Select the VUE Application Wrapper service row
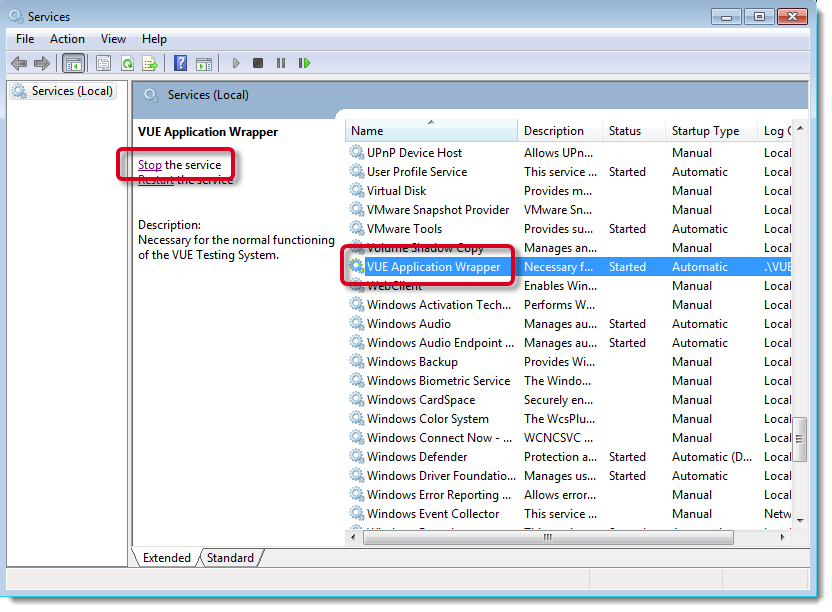Image resolution: width=832 pixels, height=612 pixels. pyautogui.click(x=569, y=266)
